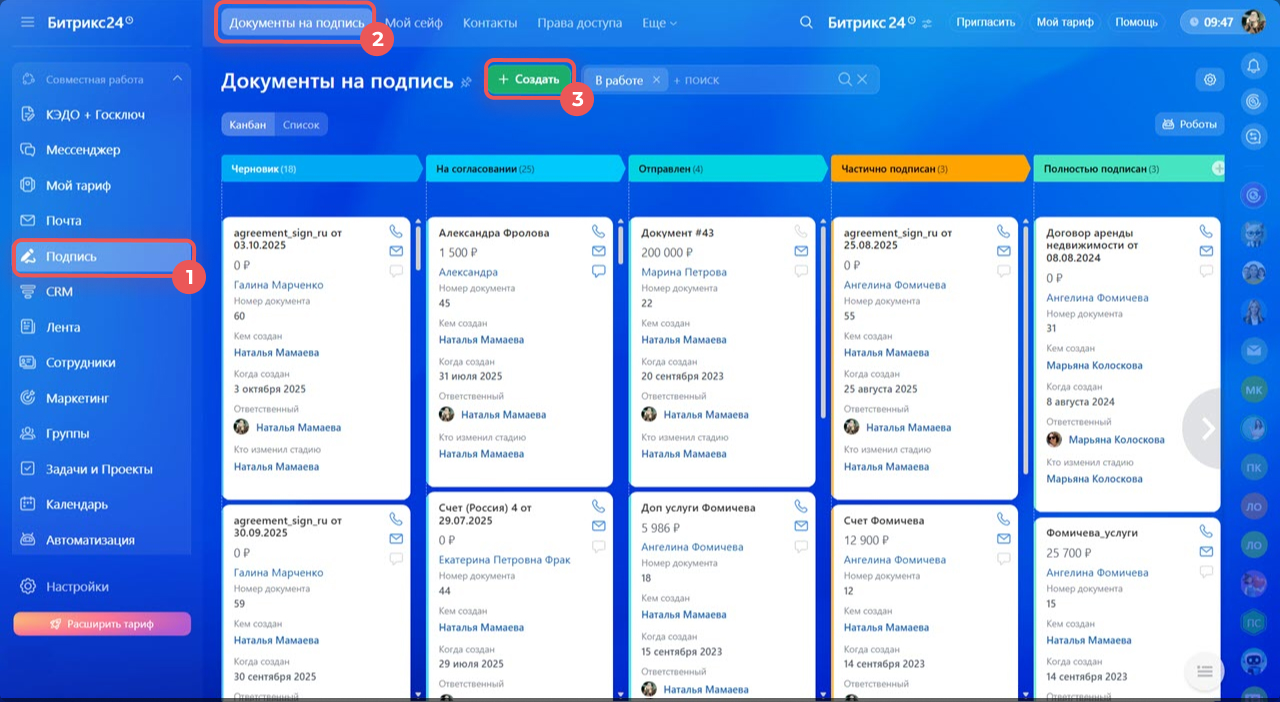Collapse the Совместная работа section
The height and width of the screenshot is (702, 1280).
[178, 79]
